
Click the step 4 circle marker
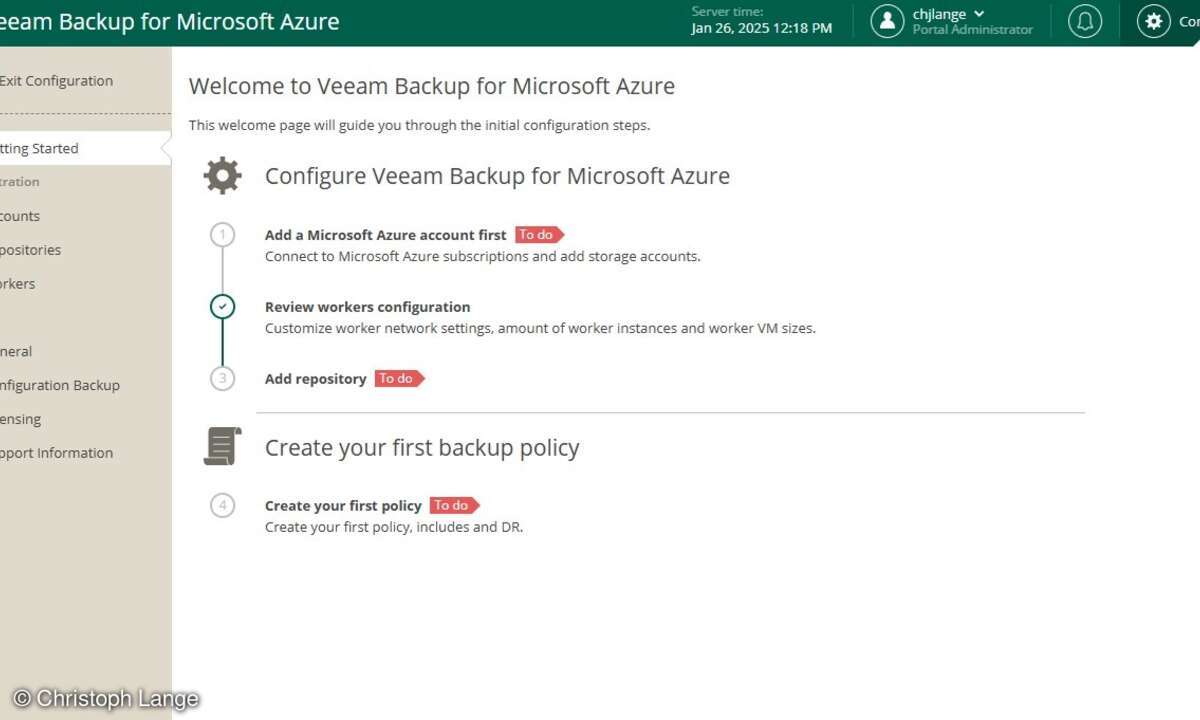click(x=222, y=506)
